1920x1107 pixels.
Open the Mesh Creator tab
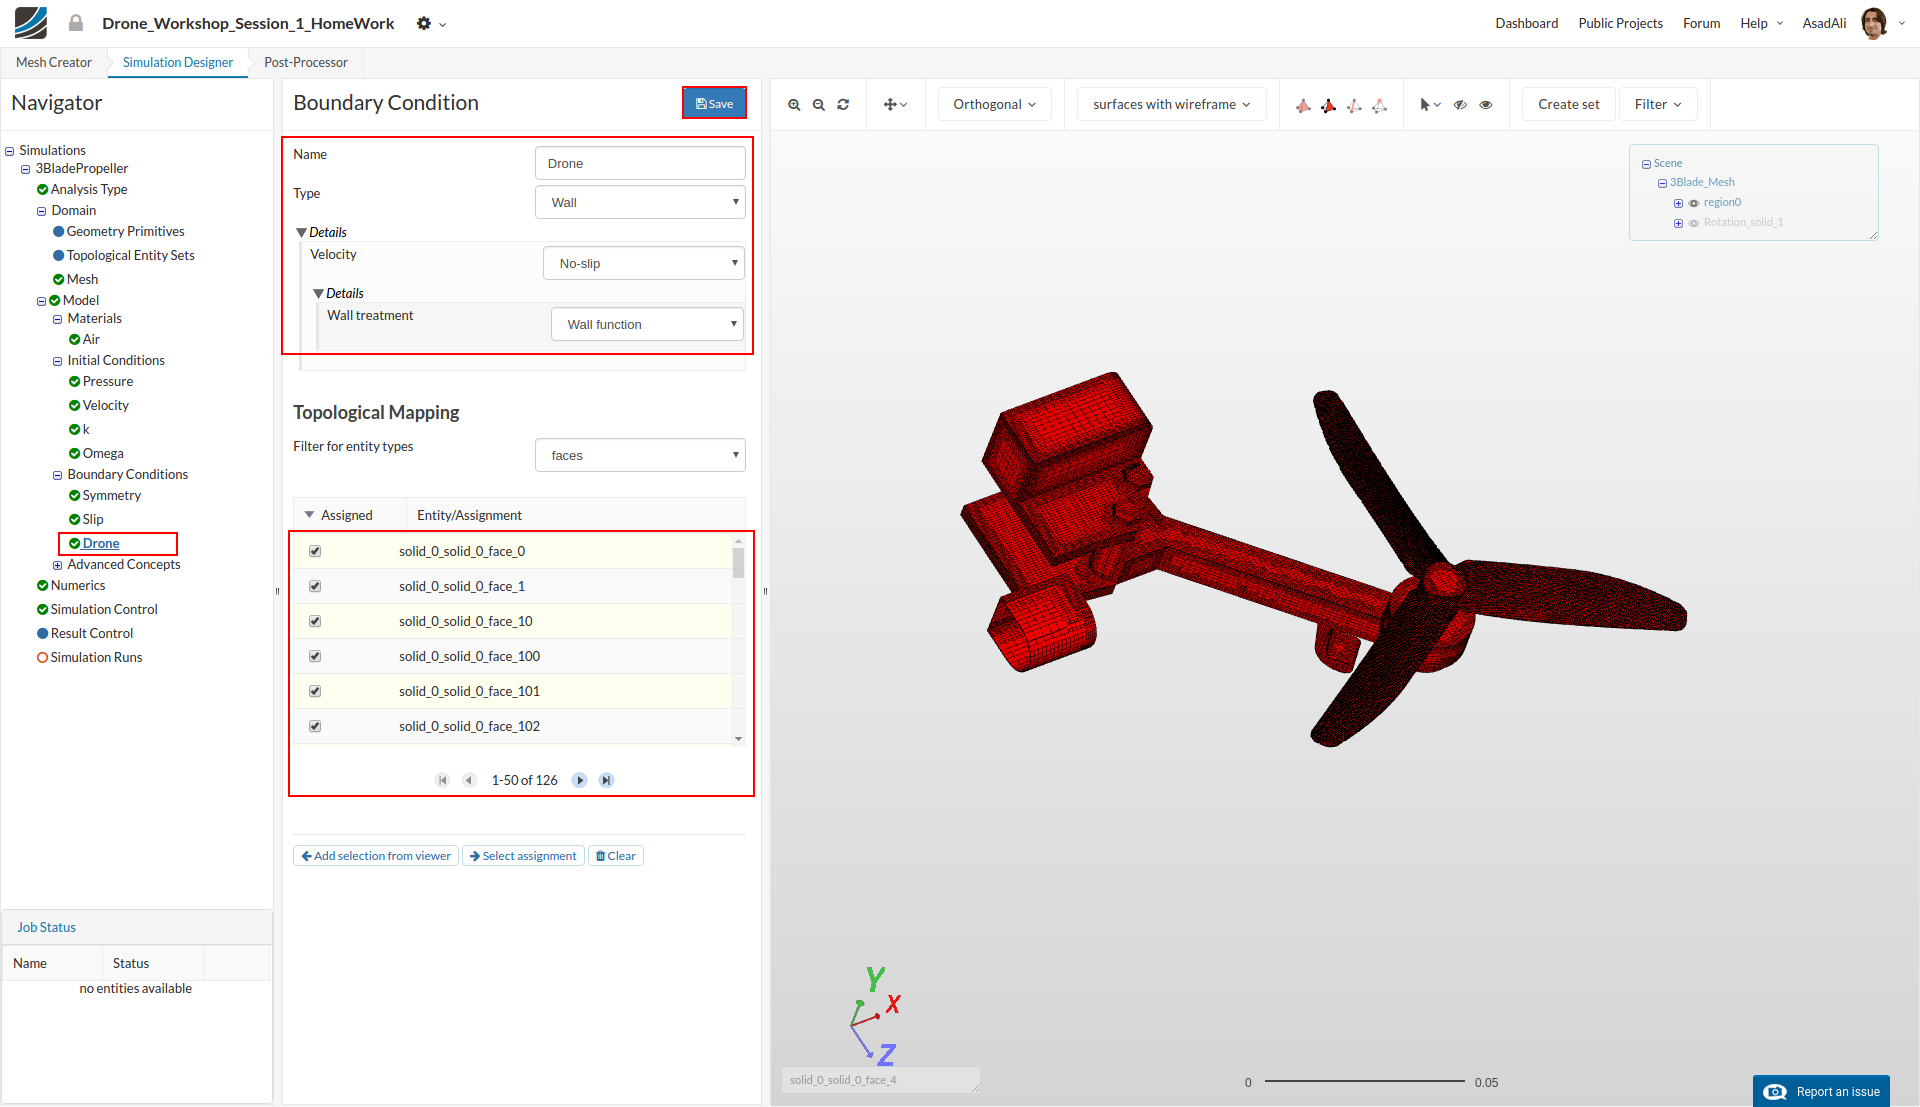pyautogui.click(x=54, y=62)
